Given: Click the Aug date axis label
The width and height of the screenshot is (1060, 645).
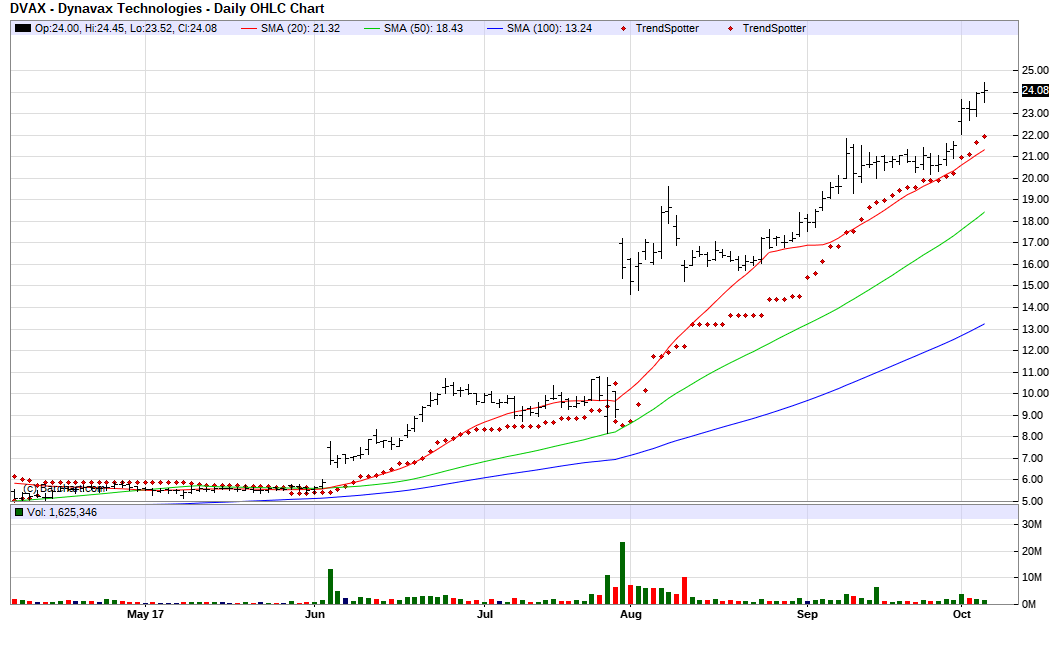Looking at the screenshot, I should (630, 614).
